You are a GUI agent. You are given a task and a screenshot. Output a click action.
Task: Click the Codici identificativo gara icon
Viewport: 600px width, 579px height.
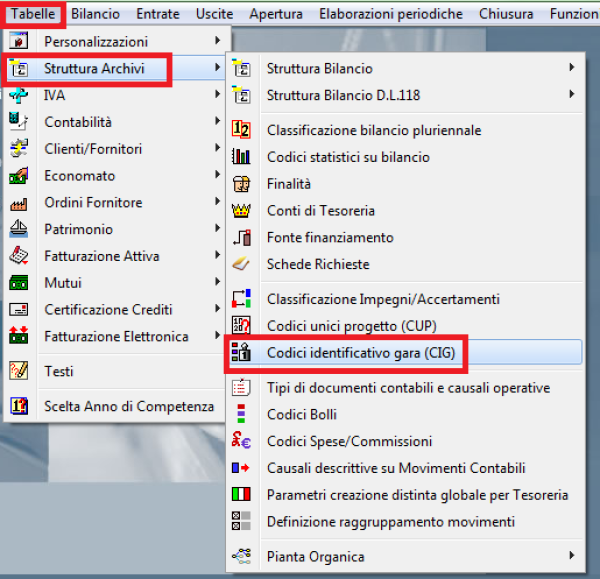tap(241, 352)
